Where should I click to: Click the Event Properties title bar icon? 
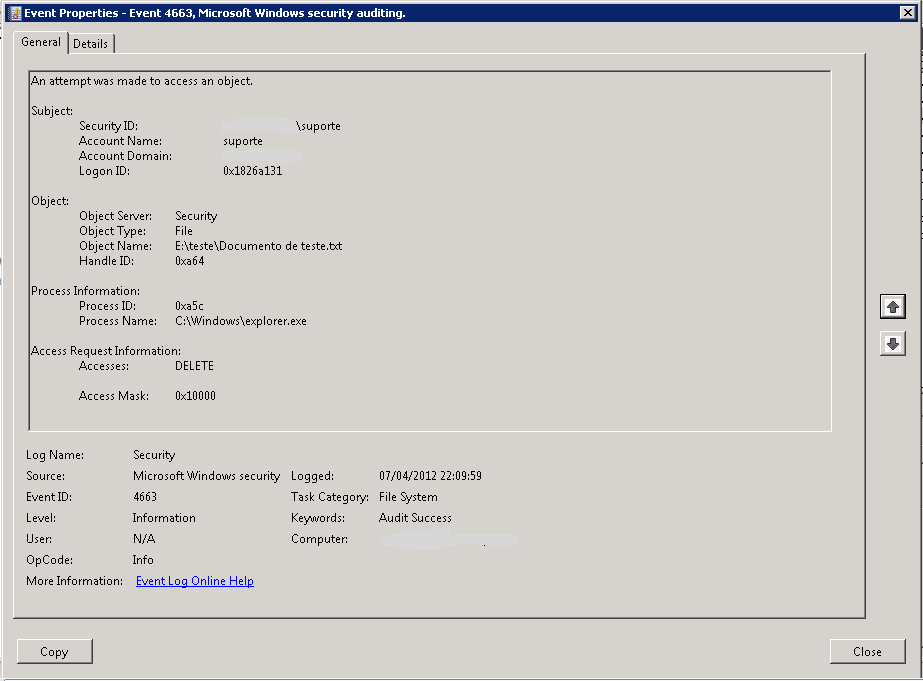pyautogui.click(x=14, y=12)
